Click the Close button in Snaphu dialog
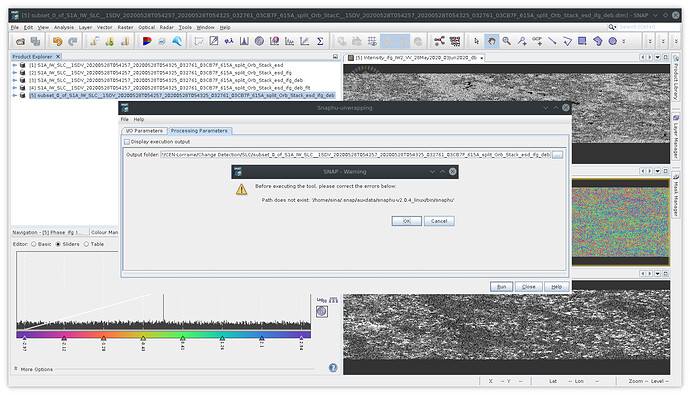 528,287
